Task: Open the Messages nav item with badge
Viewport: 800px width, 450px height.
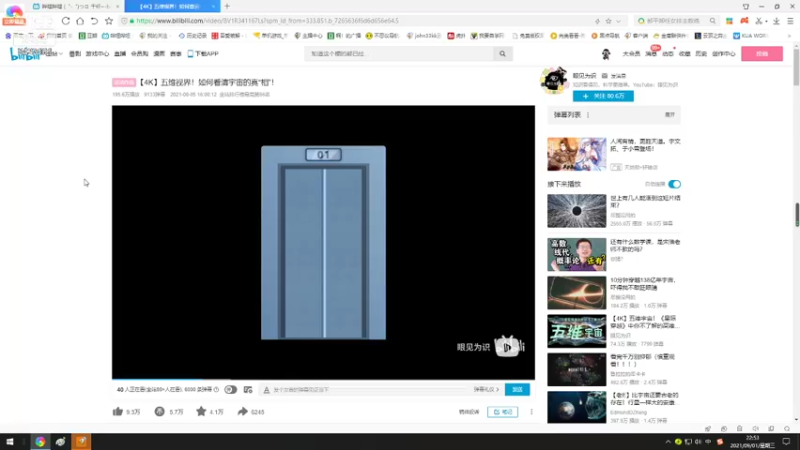Action: (x=651, y=54)
